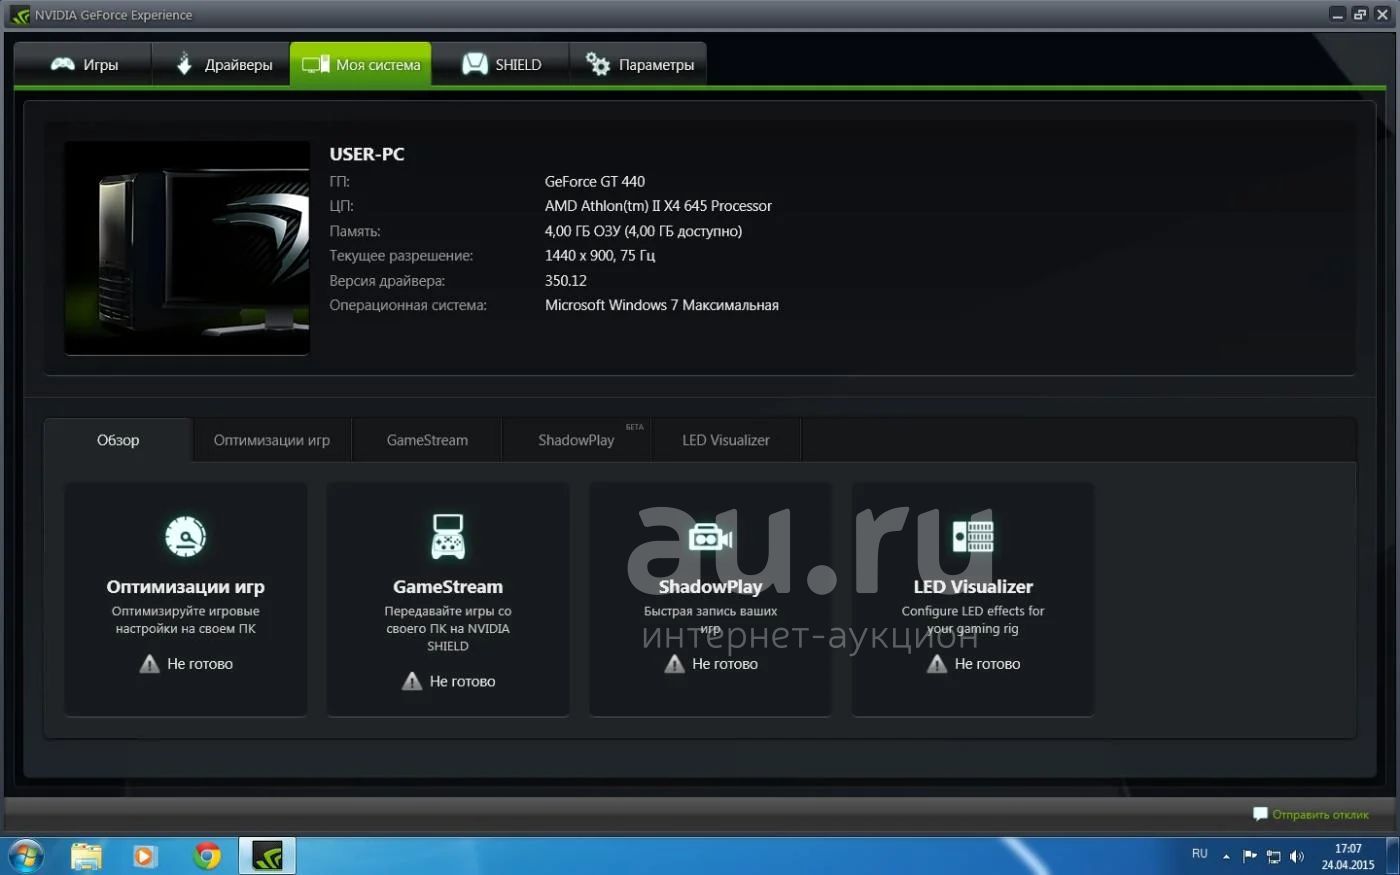Click the PC system image thumbnail
Viewport: 1400px width, 875px height.
(187, 248)
